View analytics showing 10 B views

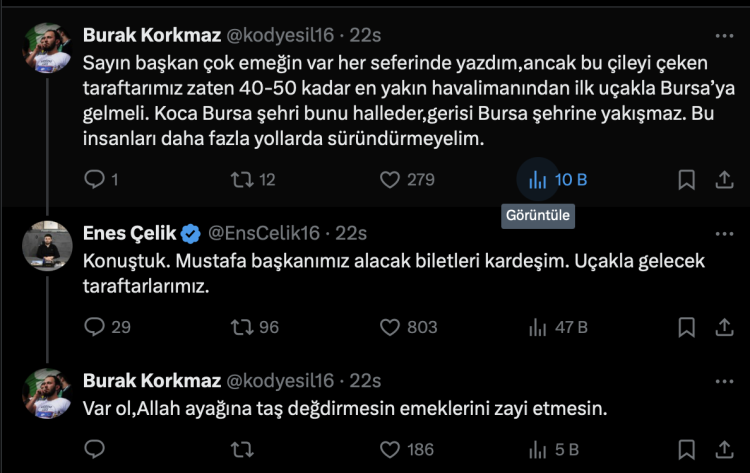pyautogui.click(x=538, y=180)
